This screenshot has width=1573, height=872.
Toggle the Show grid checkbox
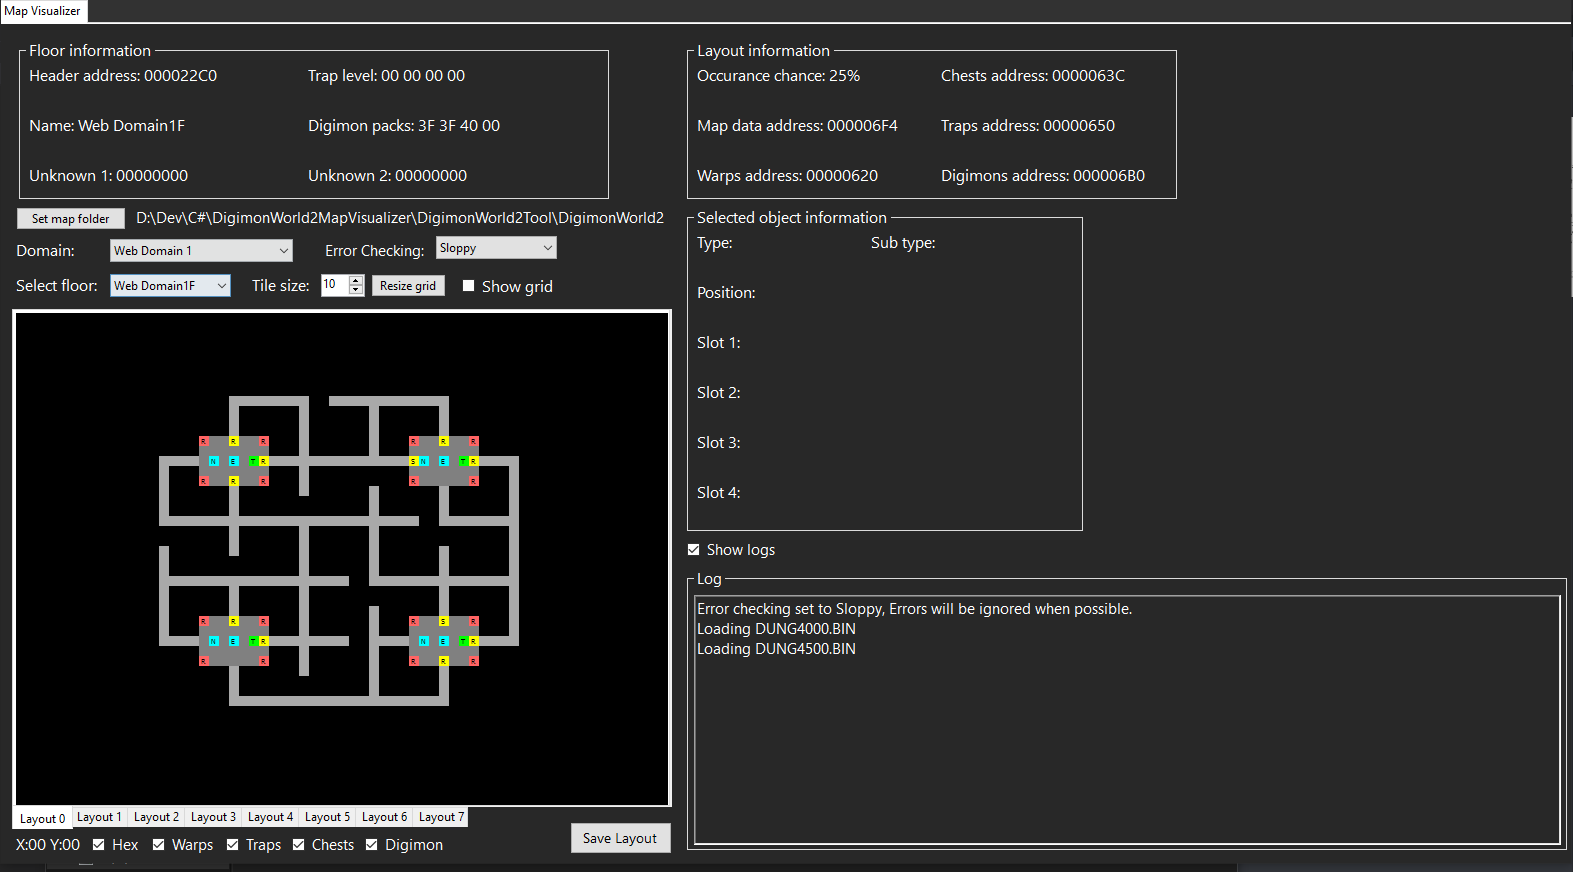468,286
